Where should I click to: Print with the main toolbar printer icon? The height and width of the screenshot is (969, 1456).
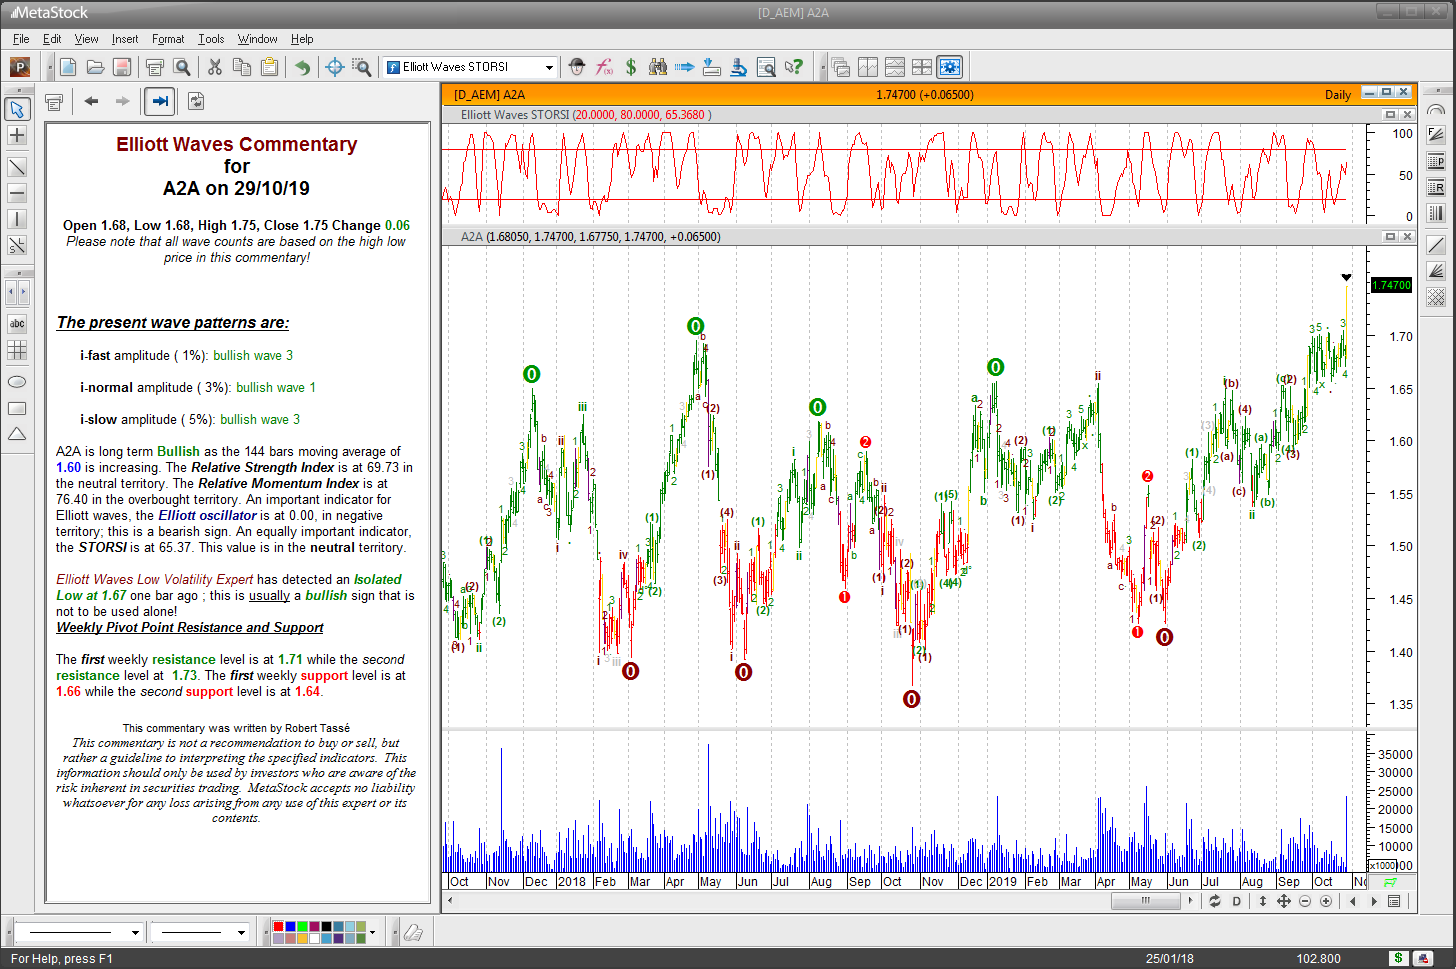tap(155, 67)
